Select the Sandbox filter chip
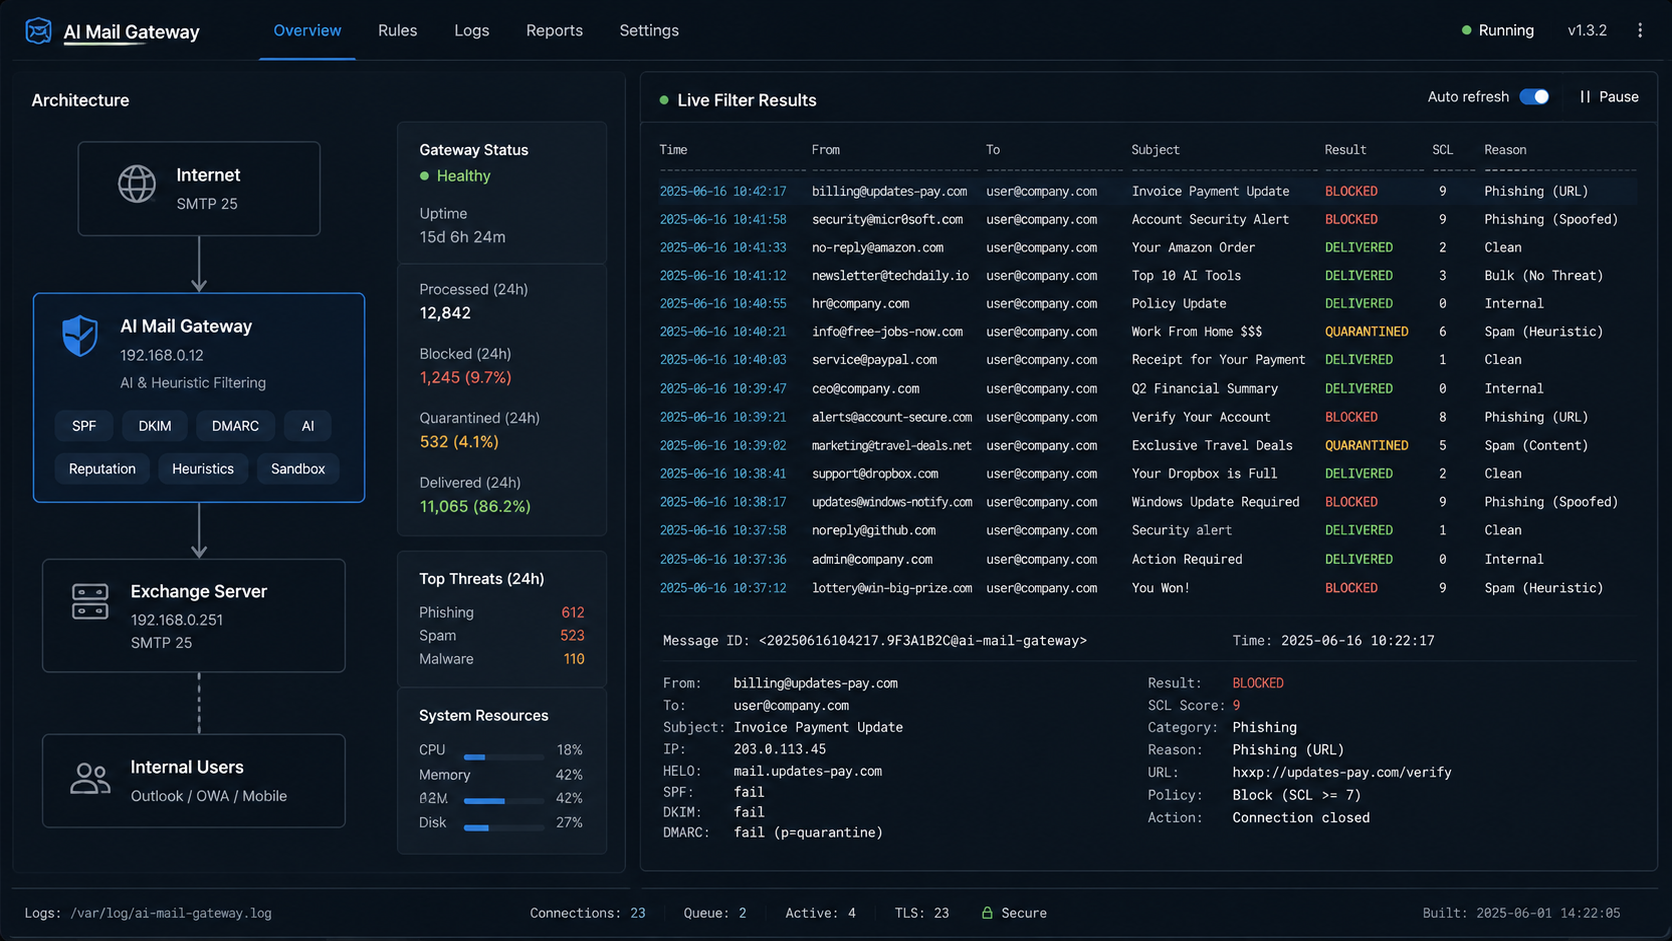 (x=298, y=469)
